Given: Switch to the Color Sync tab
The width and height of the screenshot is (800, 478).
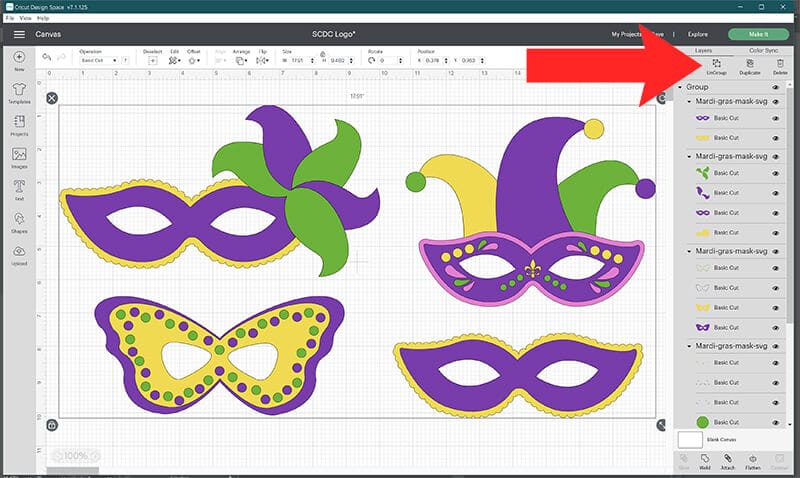Looking at the screenshot, I should click(x=765, y=50).
